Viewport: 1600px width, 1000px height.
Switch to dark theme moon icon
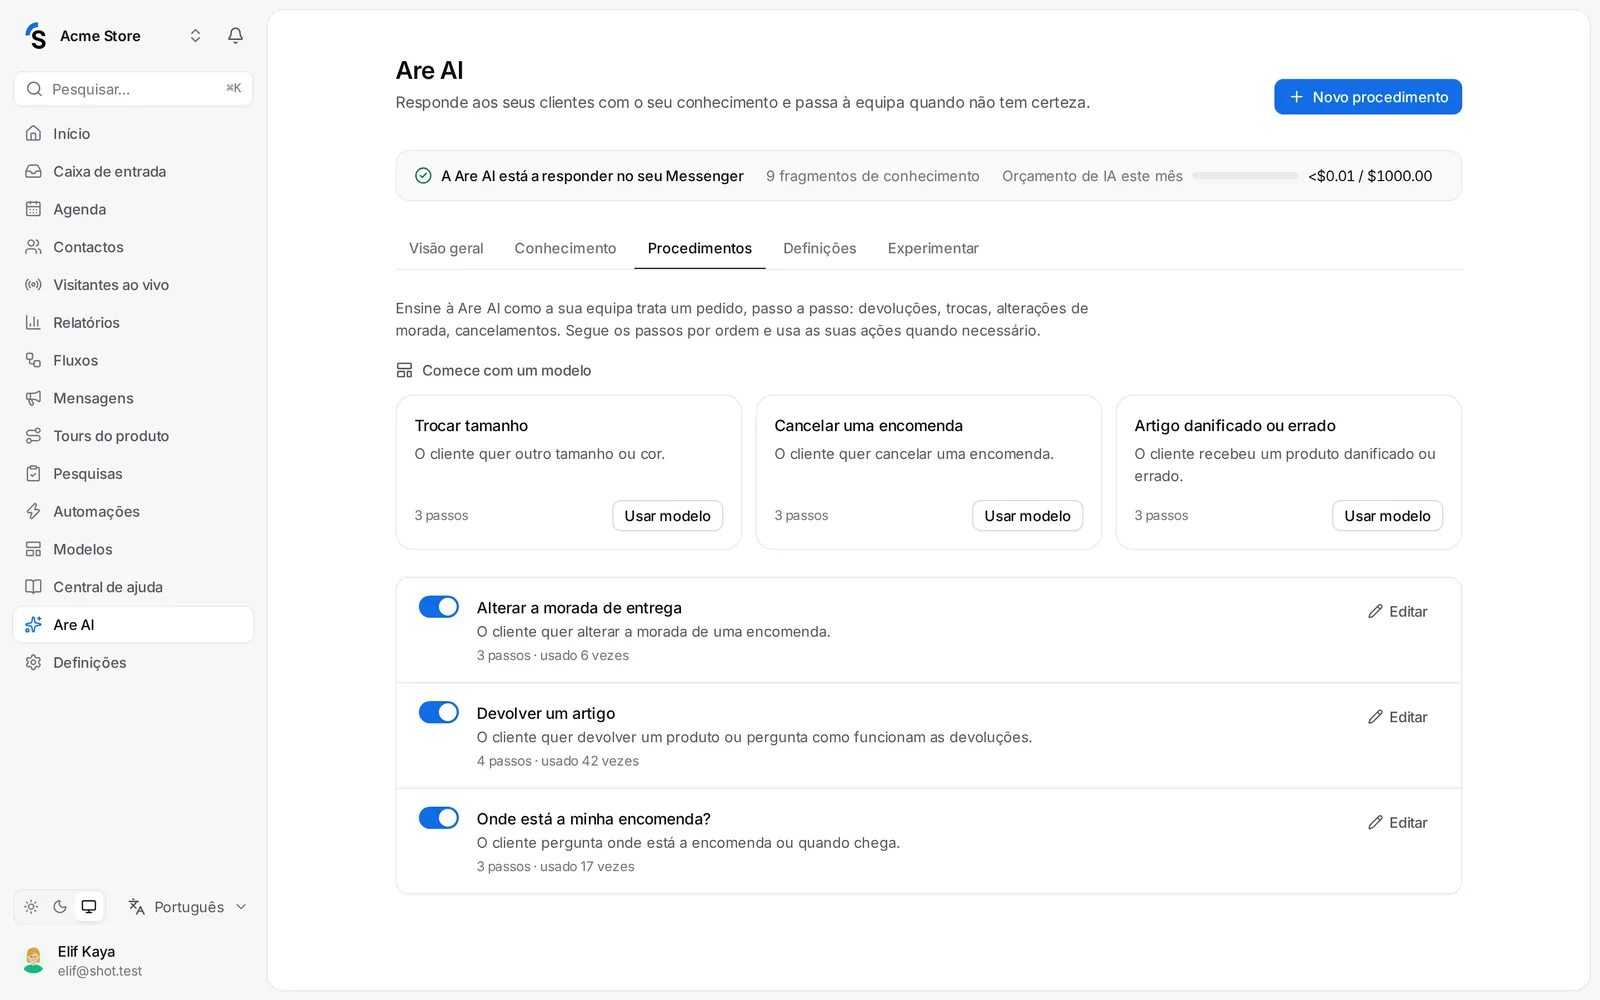point(60,907)
